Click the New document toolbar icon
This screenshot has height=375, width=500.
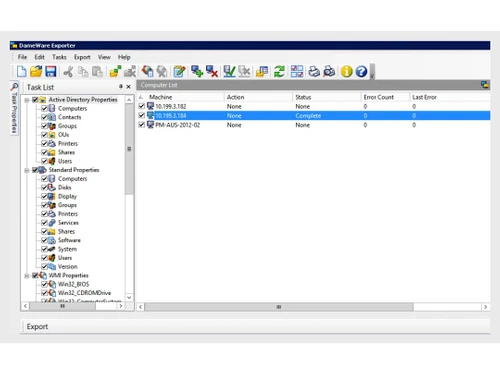(22, 71)
